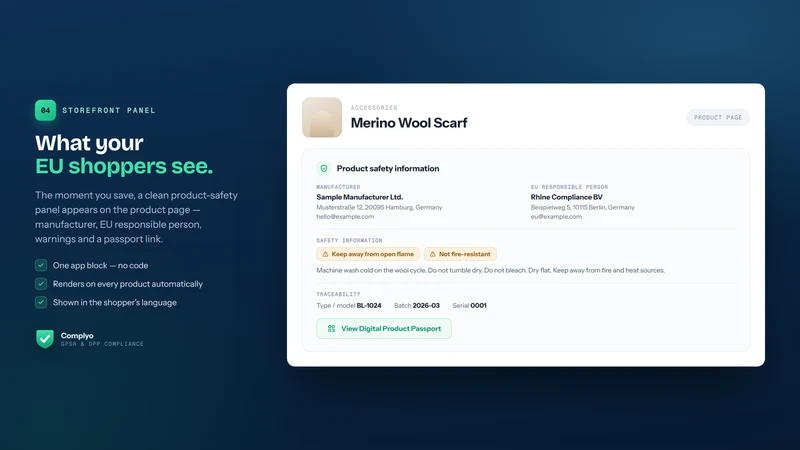Click the View Digital Product Passport button

tap(384, 329)
